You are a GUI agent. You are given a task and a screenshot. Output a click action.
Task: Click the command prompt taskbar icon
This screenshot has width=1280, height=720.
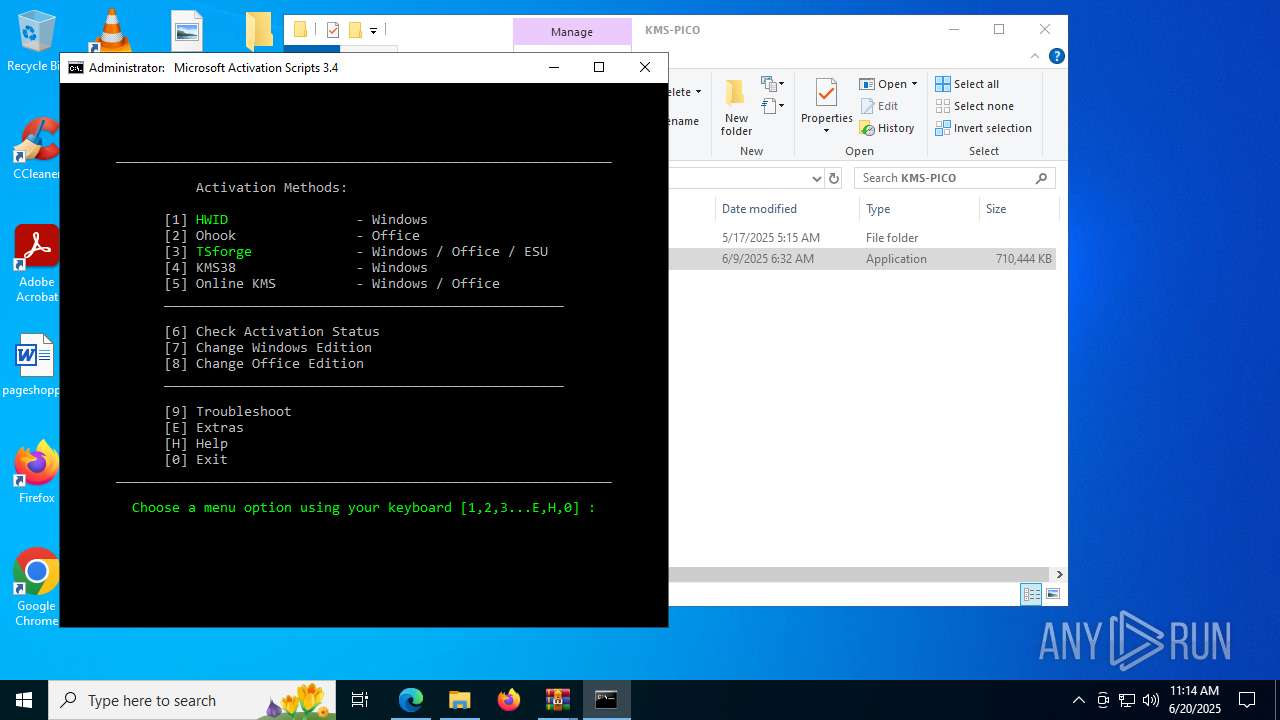tap(607, 700)
